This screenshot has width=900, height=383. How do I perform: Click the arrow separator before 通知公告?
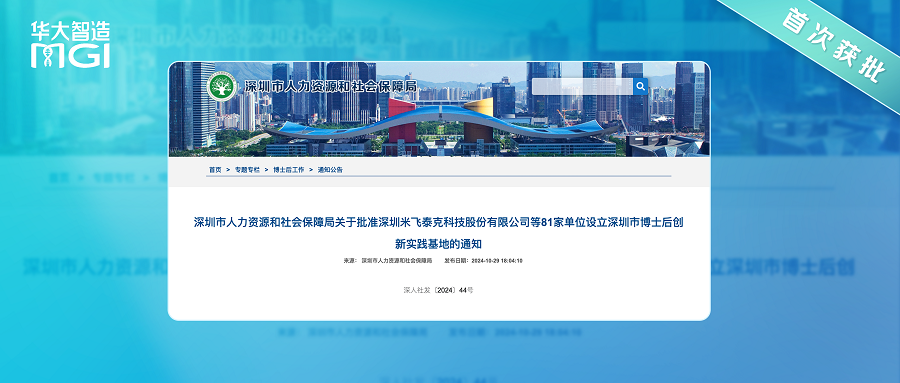[x=311, y=170]
